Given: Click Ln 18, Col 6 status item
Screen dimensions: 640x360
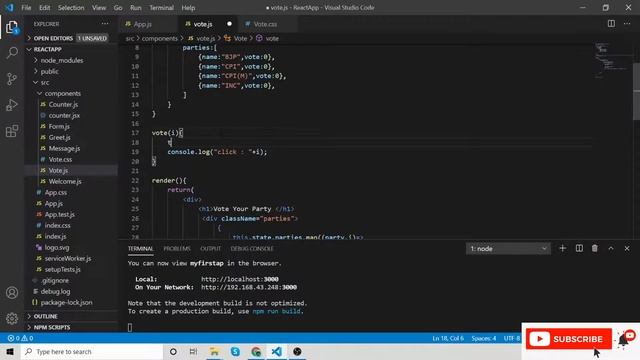Looking at the screenshot, I should (x=448, y=338).
